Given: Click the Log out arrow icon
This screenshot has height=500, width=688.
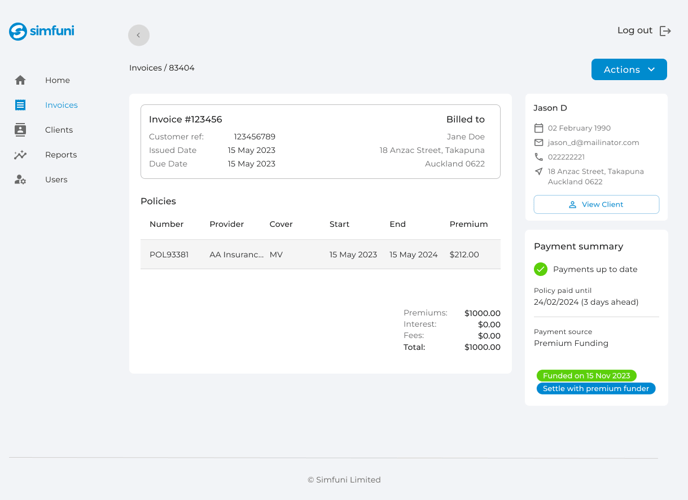Looking at the screenshot, I should pos(665,31).
